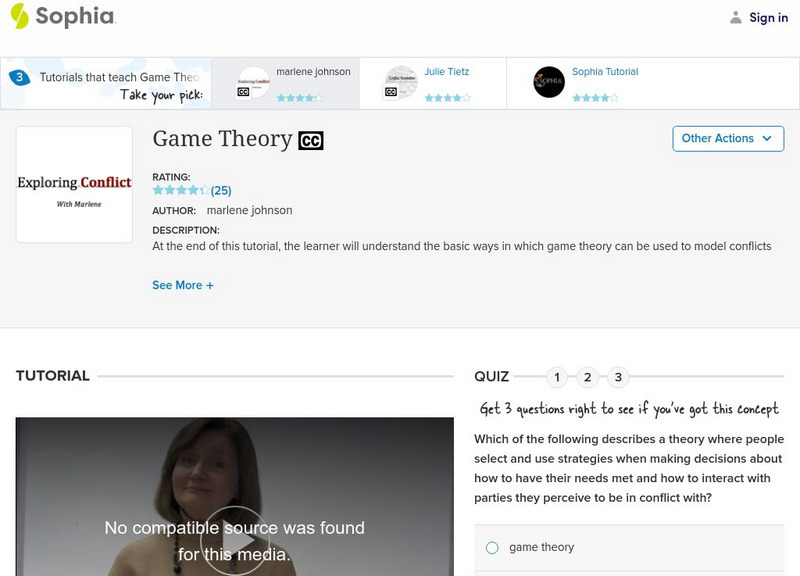This screenshot has width=800, height=576.
Task: Click star rating under Sophia Tutorial tab
Action: coord(595,97)
